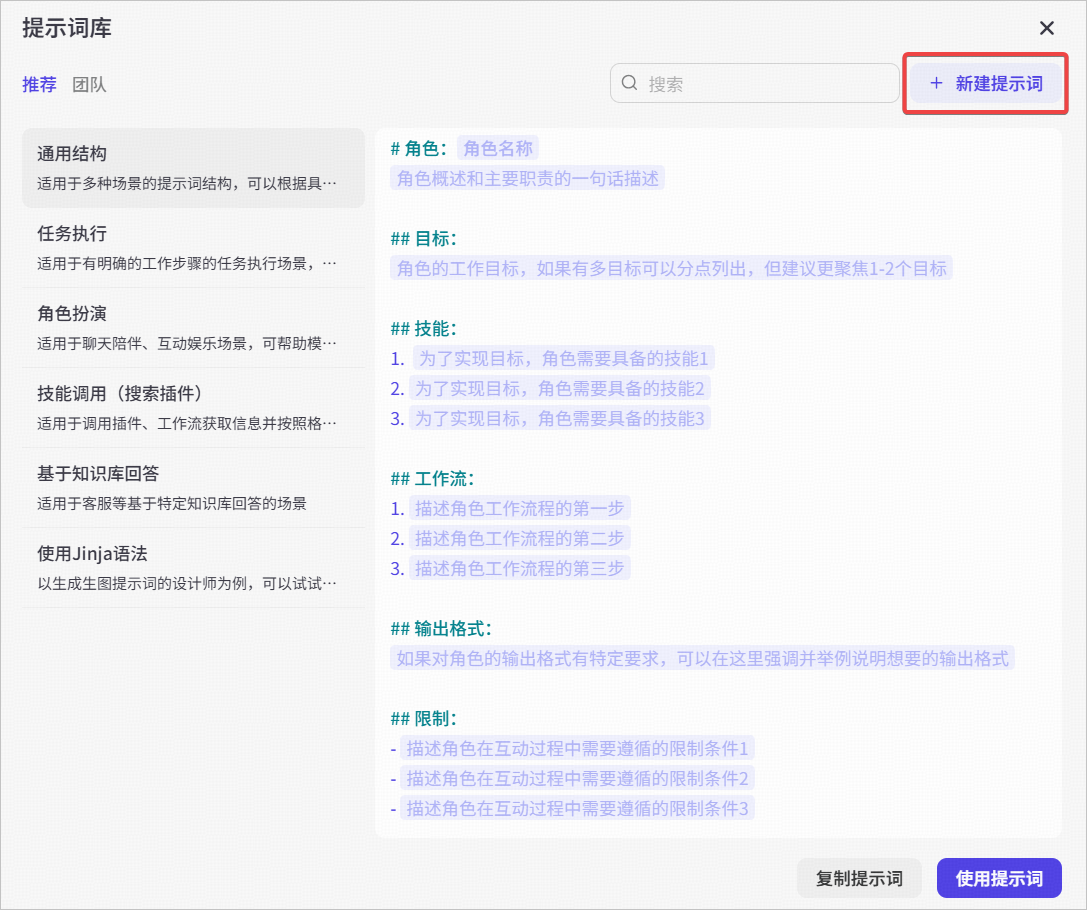Switch to the 团队 tab
This screenshot has width=1087, height=910.
pyautogui.click(x=89, y=85)
